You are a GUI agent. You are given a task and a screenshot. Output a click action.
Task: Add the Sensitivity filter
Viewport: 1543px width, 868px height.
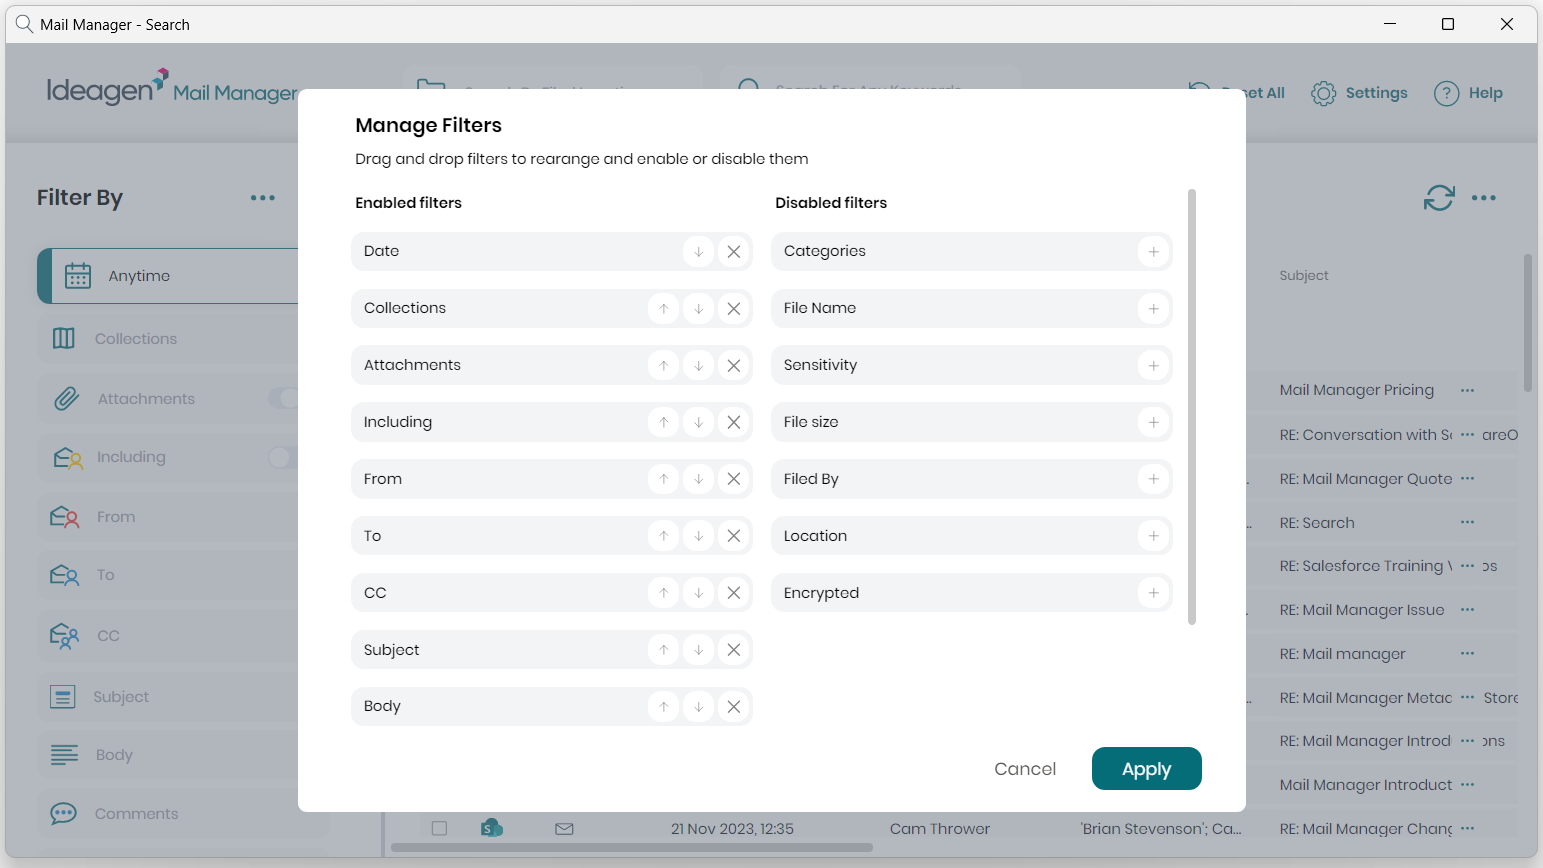coord(1153,366)
